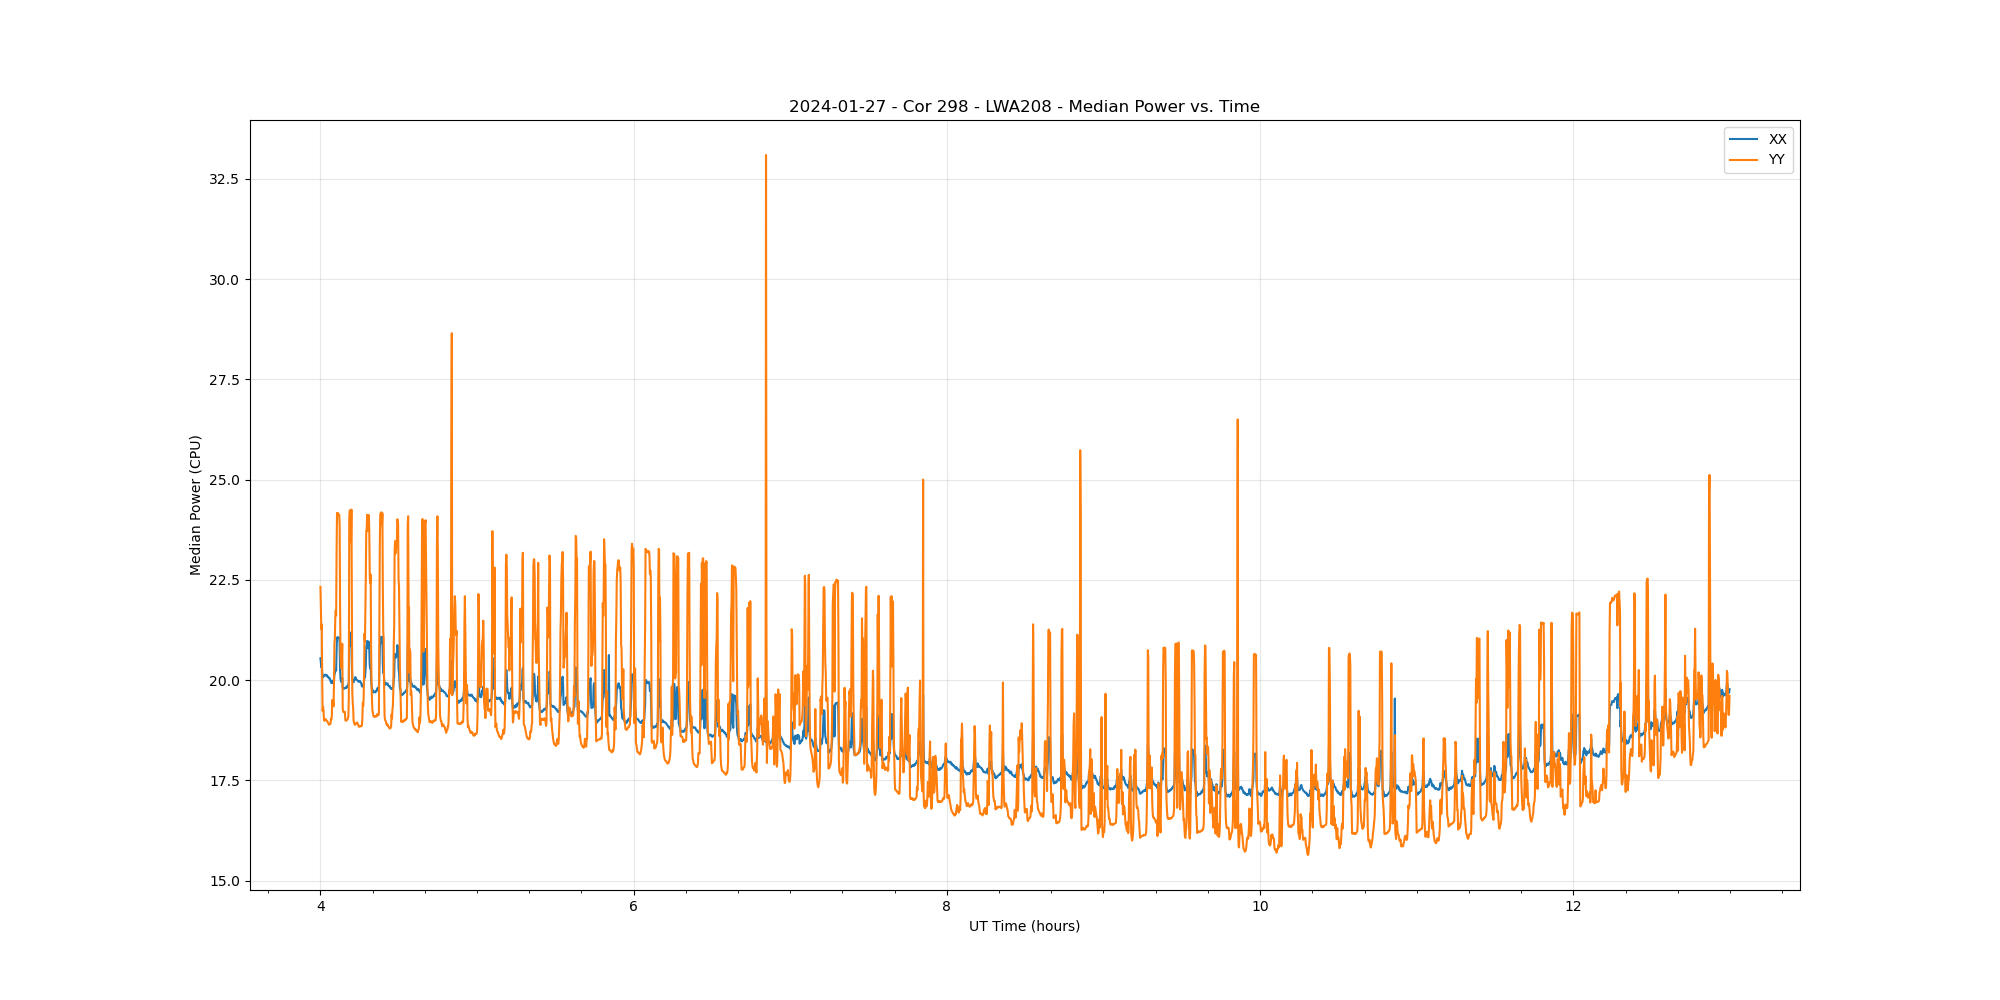This screenshot has width=2000, height=1000.
Task: Click the plot title text
Action: tap(1024, 107)
